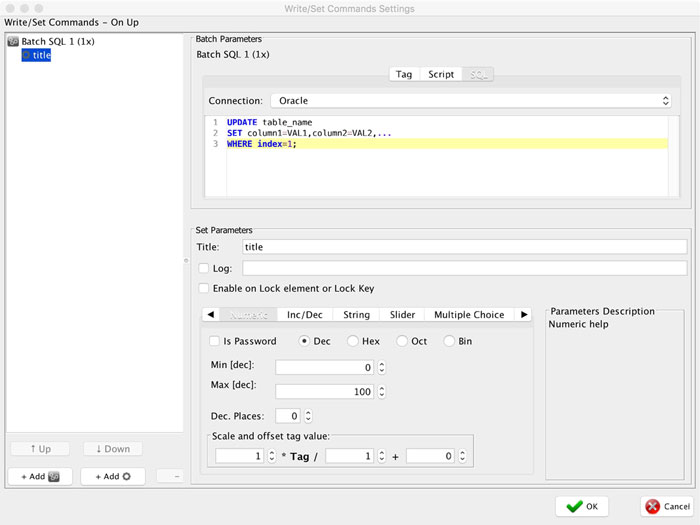Select the Bin radio button
The height and width of the screenshot is (525, 700).
pyautogui.click(x=449, y=341)
